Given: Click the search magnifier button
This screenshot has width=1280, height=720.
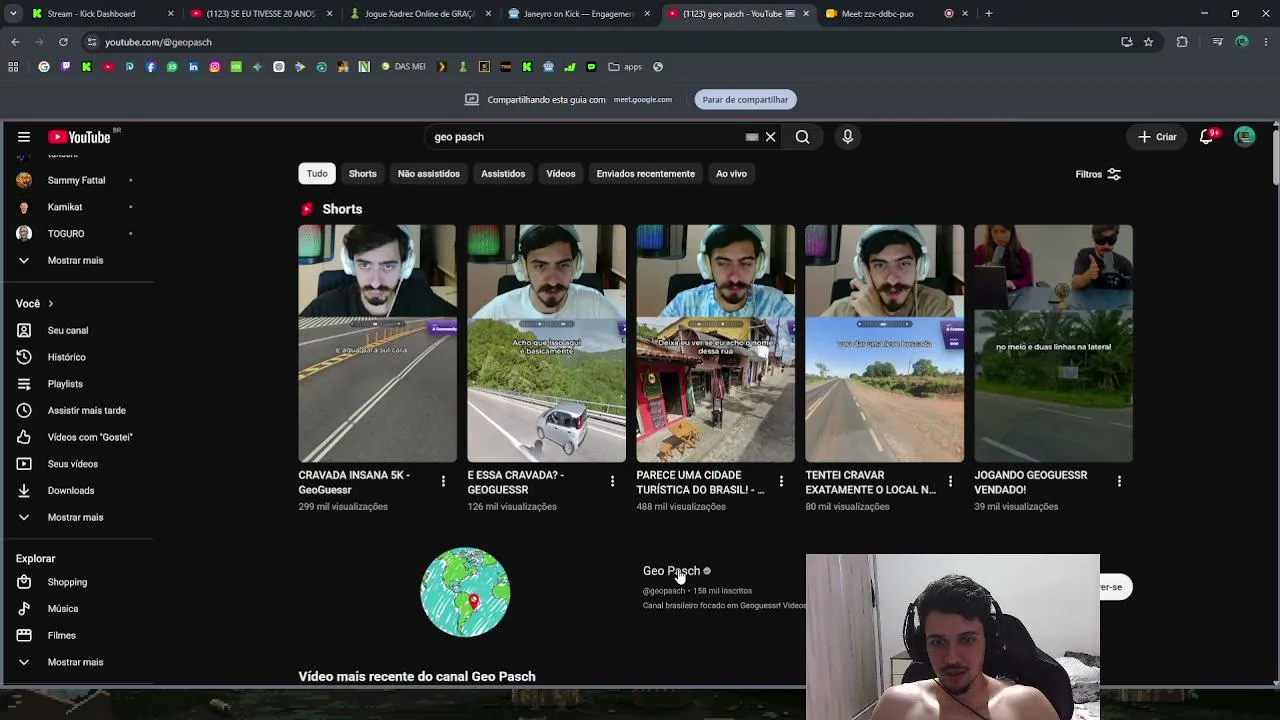Looking at the screenshot, I should 802,137.
